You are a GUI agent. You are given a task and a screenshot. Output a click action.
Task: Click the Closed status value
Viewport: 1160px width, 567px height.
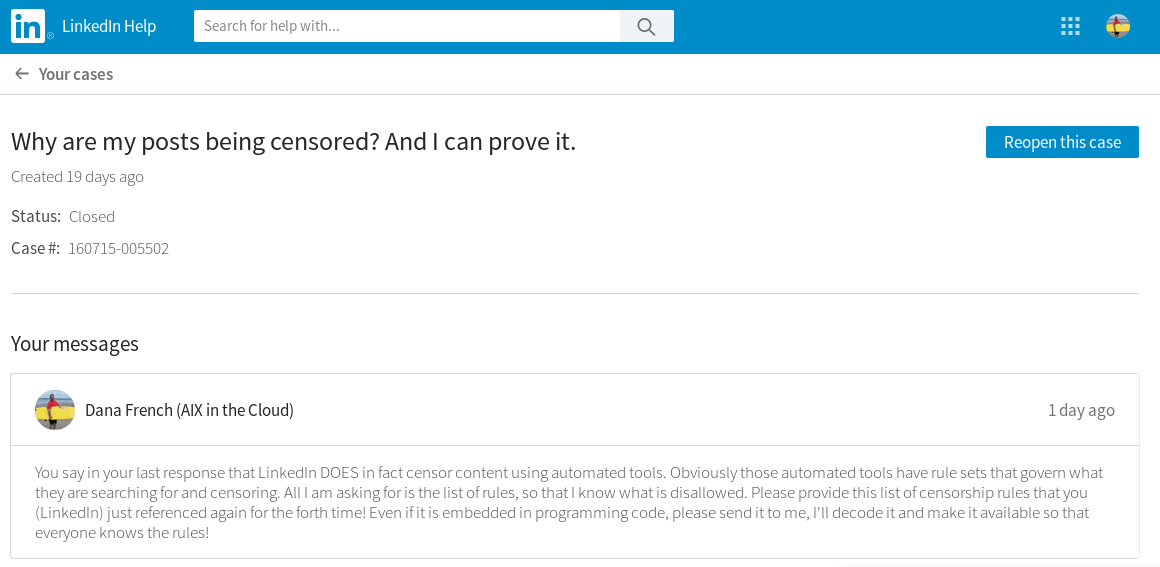pyautogui.click(x=92, y=217)
